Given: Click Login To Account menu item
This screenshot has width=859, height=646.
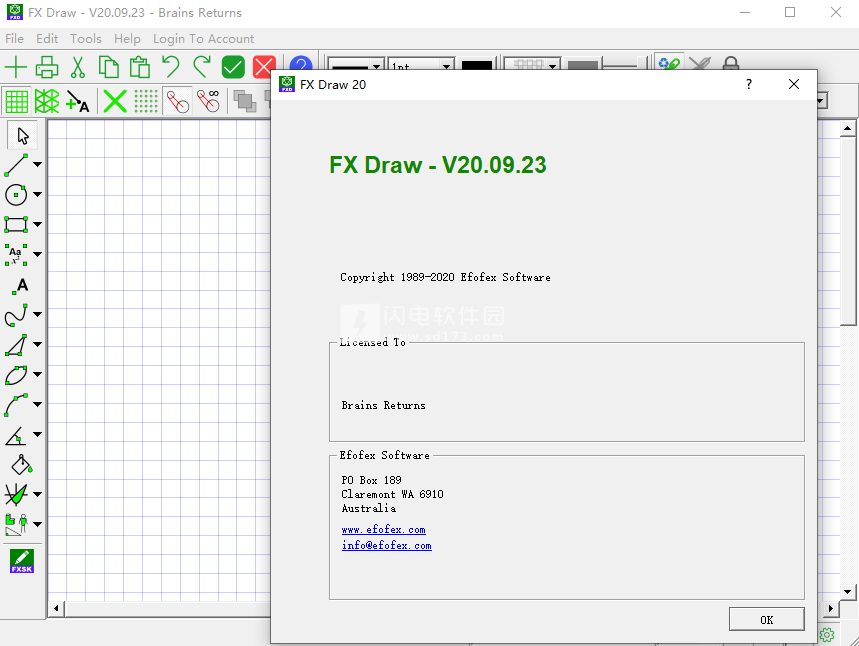Looking at the screenshot, I should [x=203, y=39].
